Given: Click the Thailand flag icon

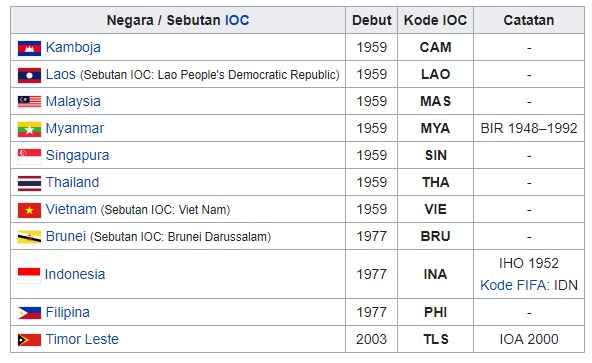Looking at the screenshot, I should pos(29,184).
